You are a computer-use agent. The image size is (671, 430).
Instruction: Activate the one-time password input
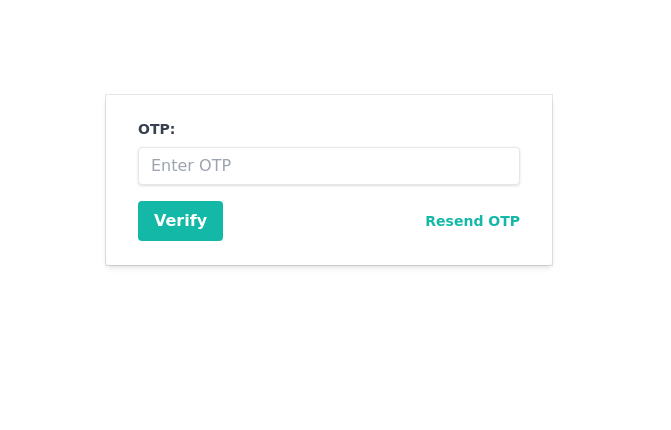328,166
